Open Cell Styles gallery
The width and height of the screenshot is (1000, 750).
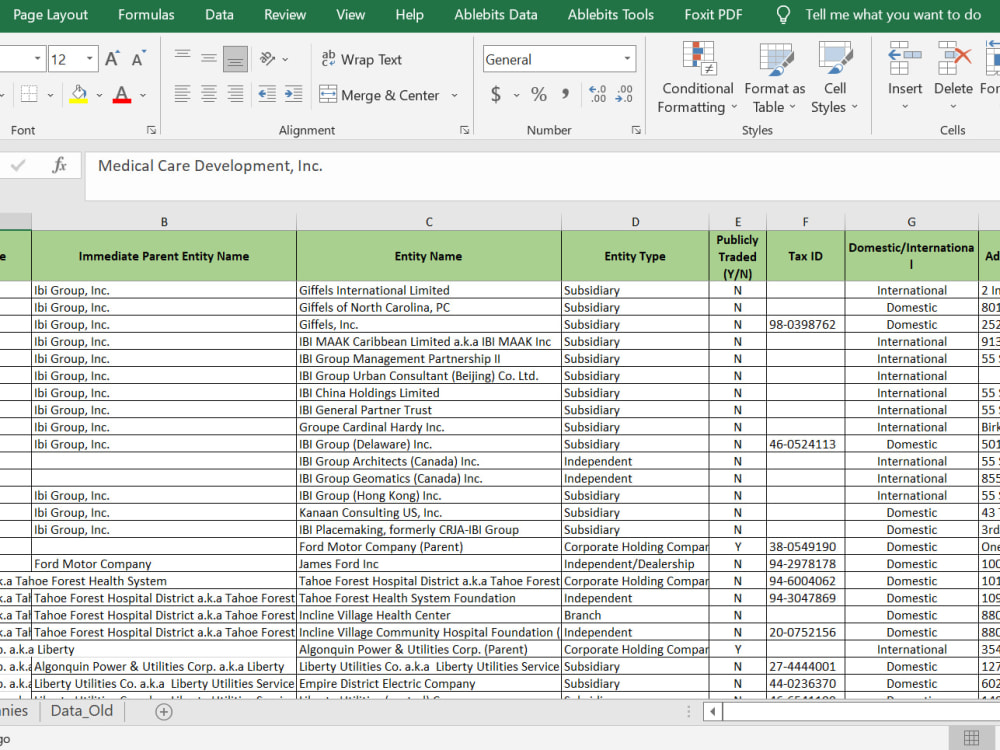pyautogui.click(x=835, y=77)
